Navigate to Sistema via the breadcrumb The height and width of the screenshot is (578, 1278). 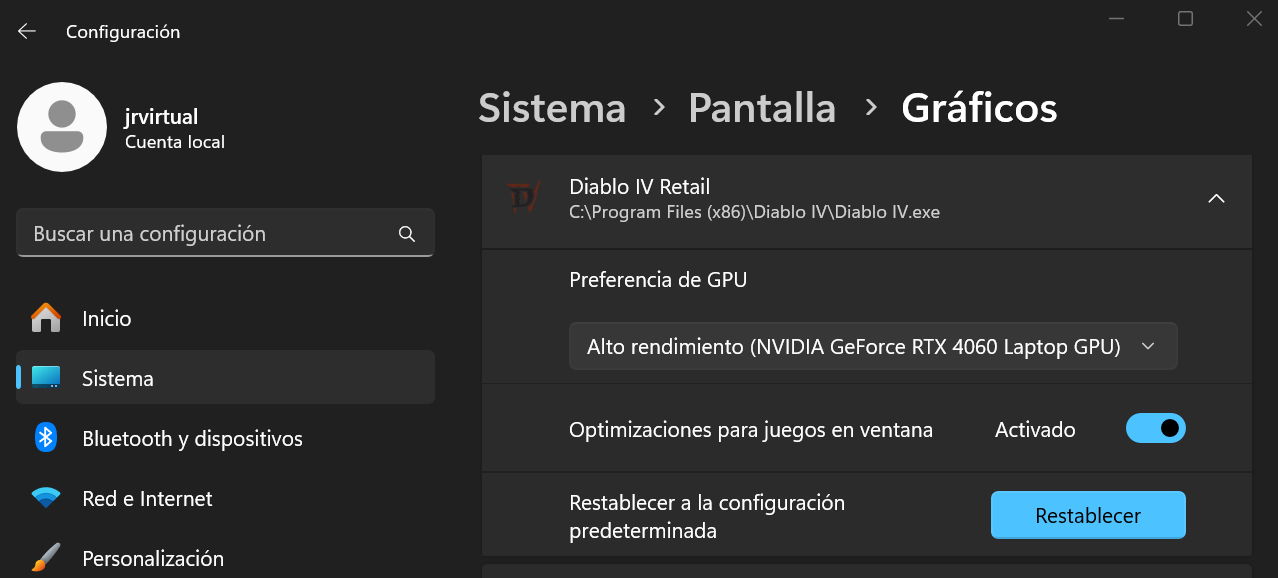pyautogui.click(x=552, y=108)
